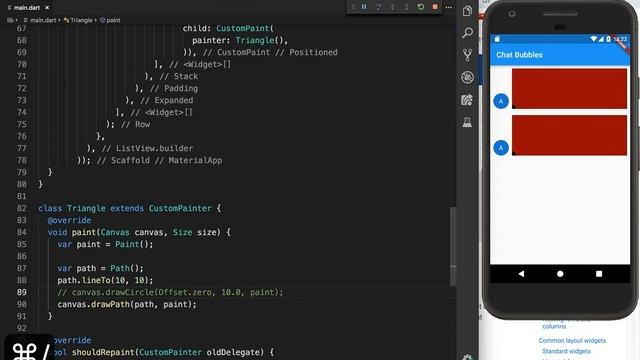Tap the first 'A' avatar in emulator
The height and width of the screenshot is (360, 640).
pos(501,101)
